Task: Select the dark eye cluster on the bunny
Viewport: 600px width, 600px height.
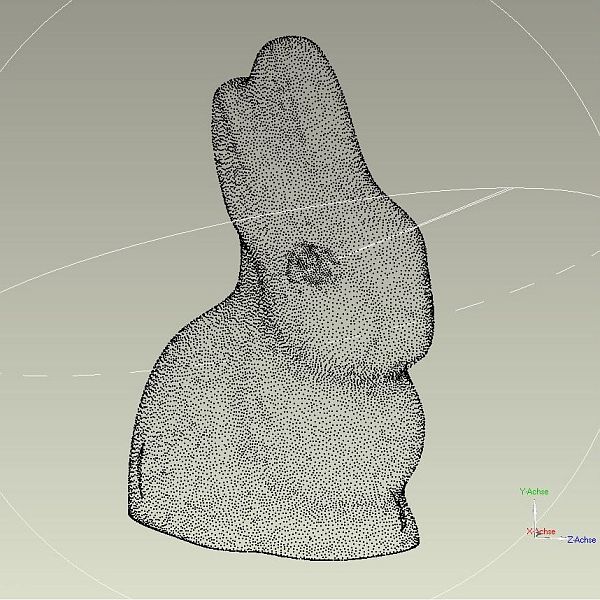Action: (x=310, y=264)
